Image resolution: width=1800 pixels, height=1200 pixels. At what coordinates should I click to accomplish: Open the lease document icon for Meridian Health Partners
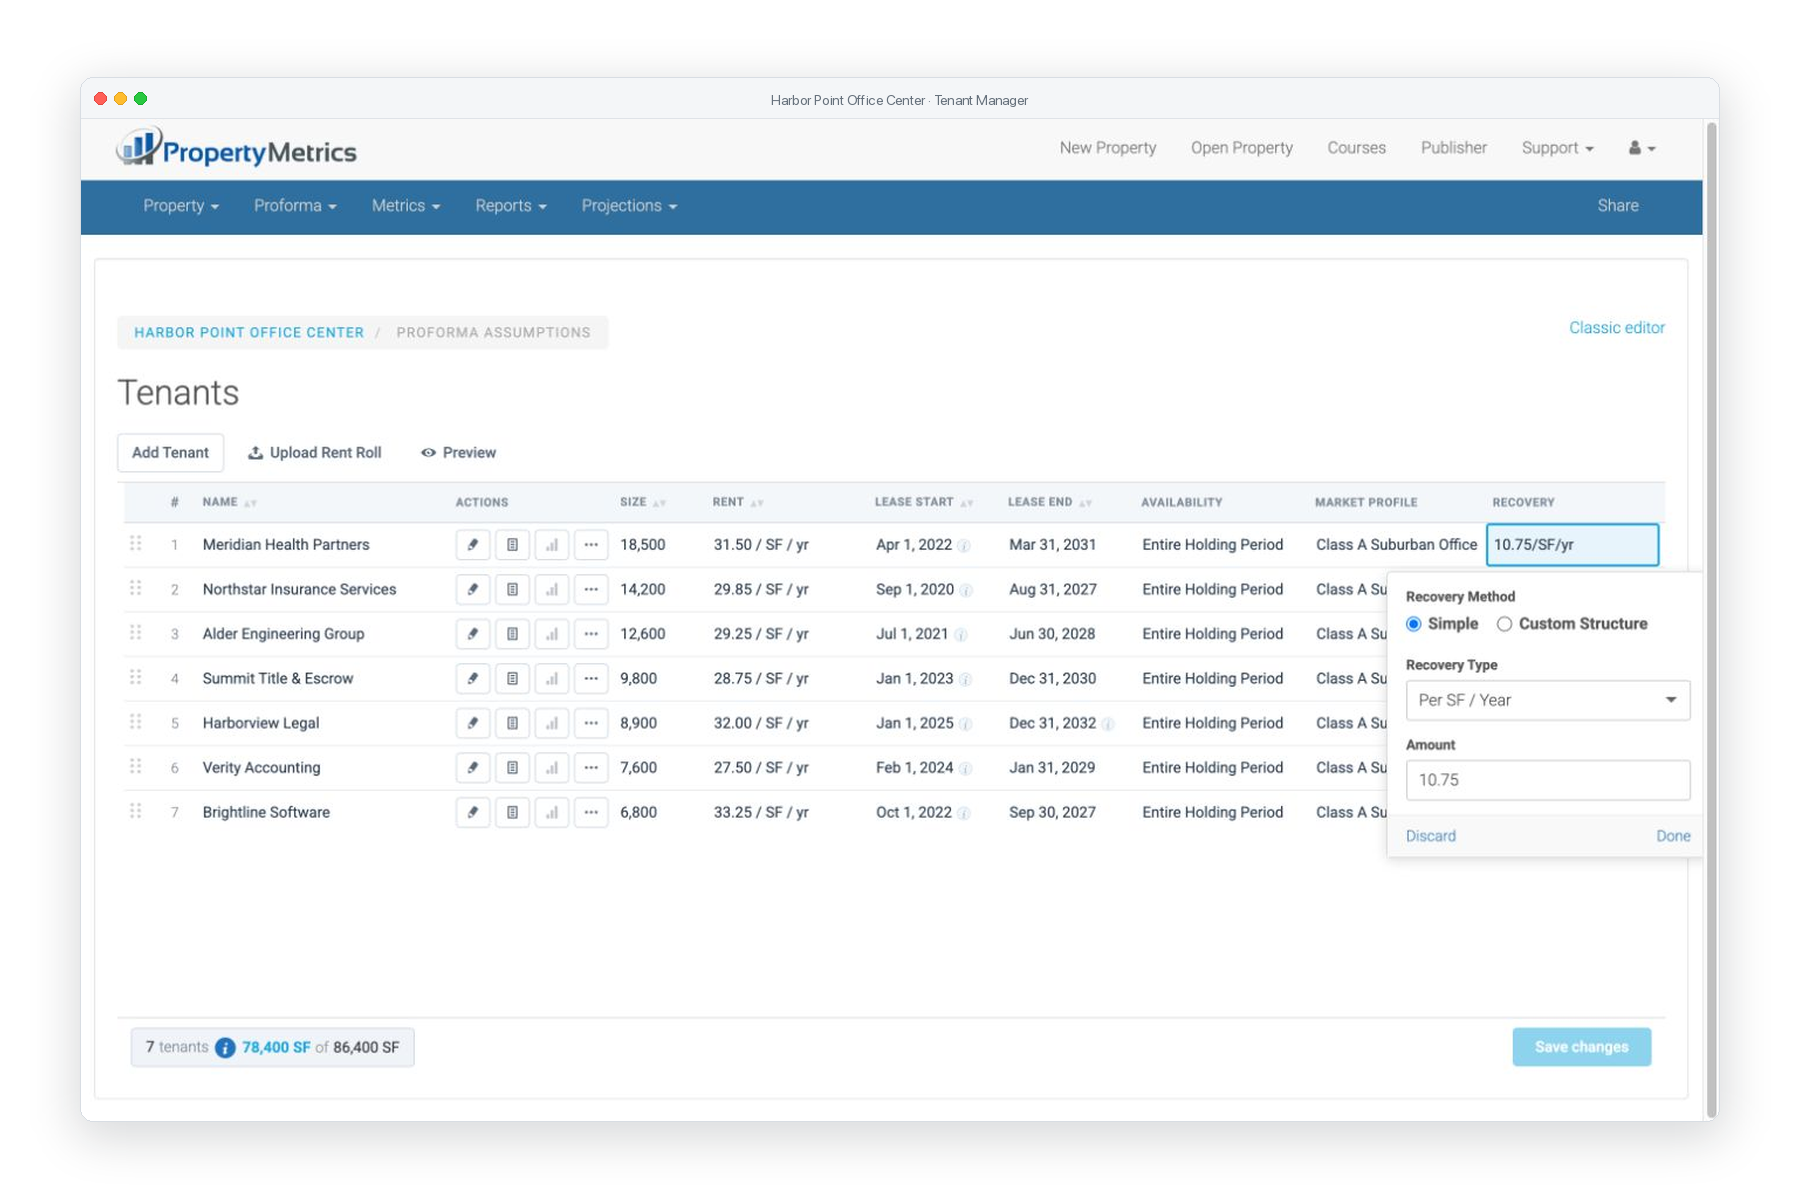pyautogui.click(x=512, y=545)
